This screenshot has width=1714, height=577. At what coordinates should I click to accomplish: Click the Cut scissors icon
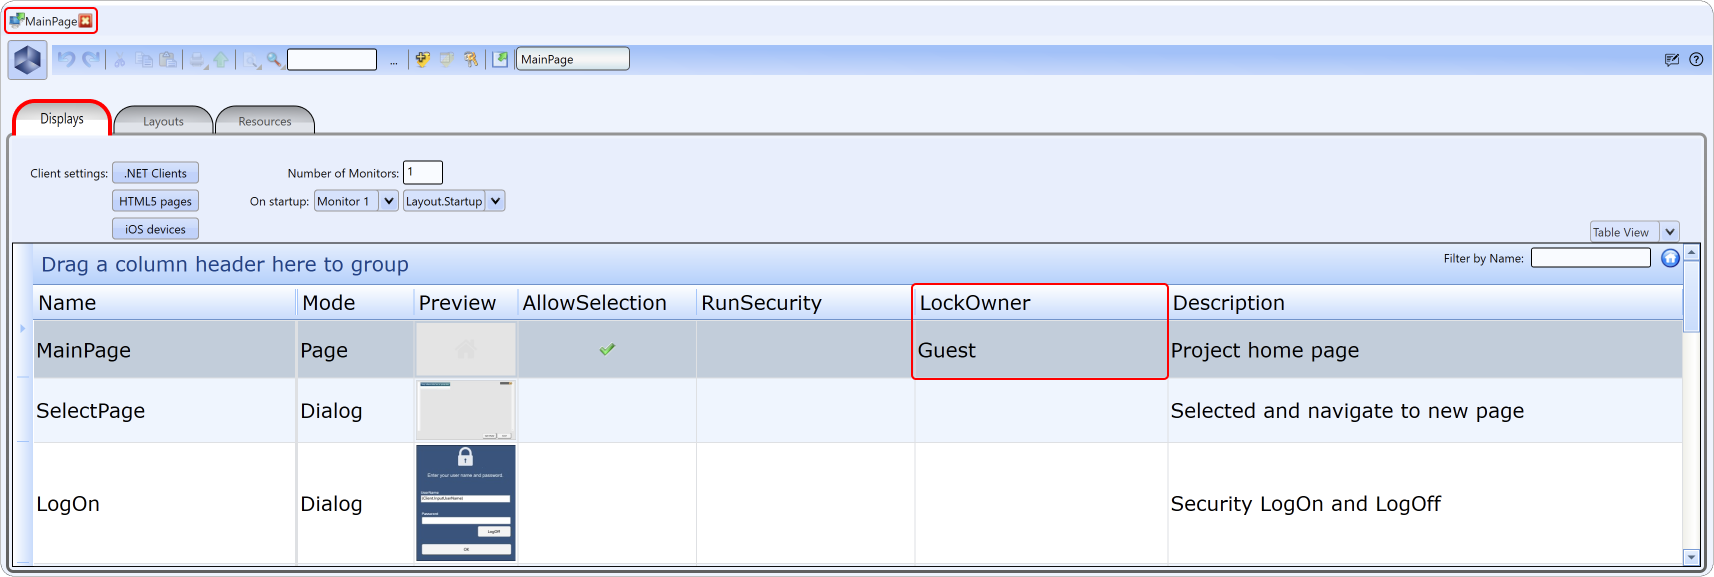click(120, 60)
